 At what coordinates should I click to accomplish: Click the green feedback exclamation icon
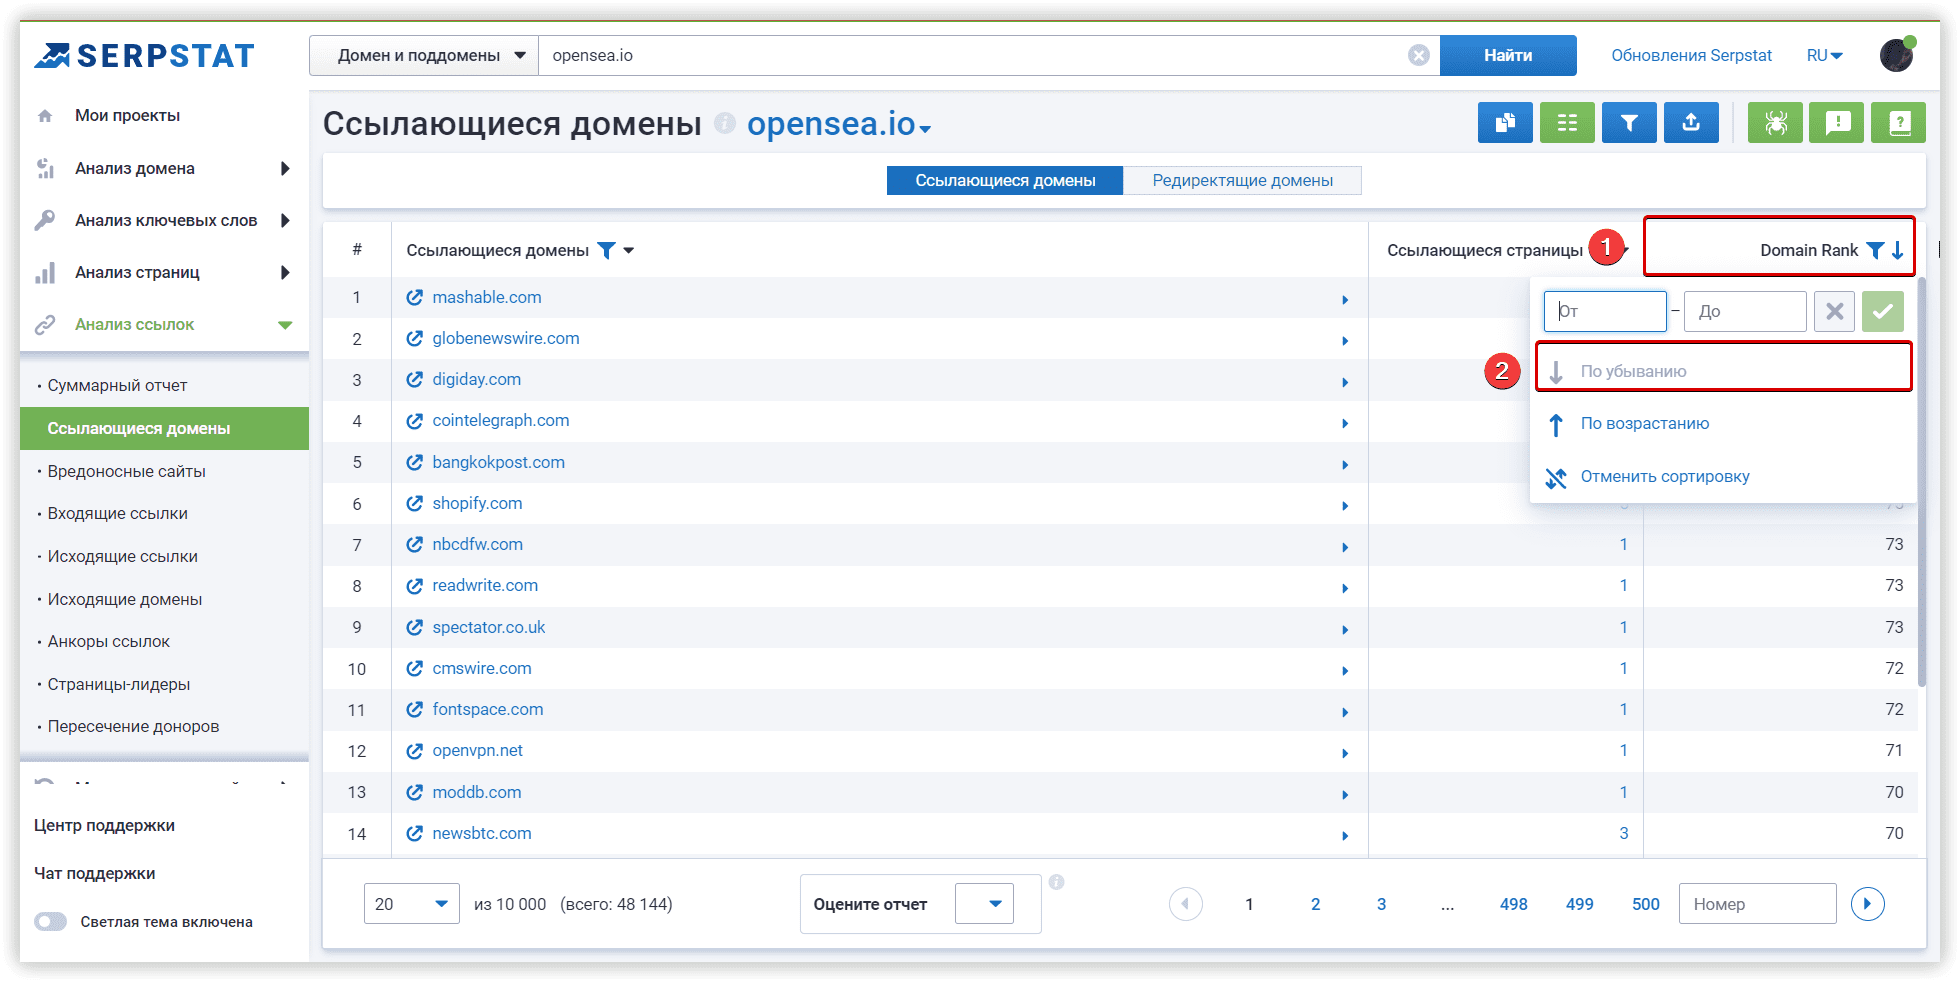[x=1837, y=123]
